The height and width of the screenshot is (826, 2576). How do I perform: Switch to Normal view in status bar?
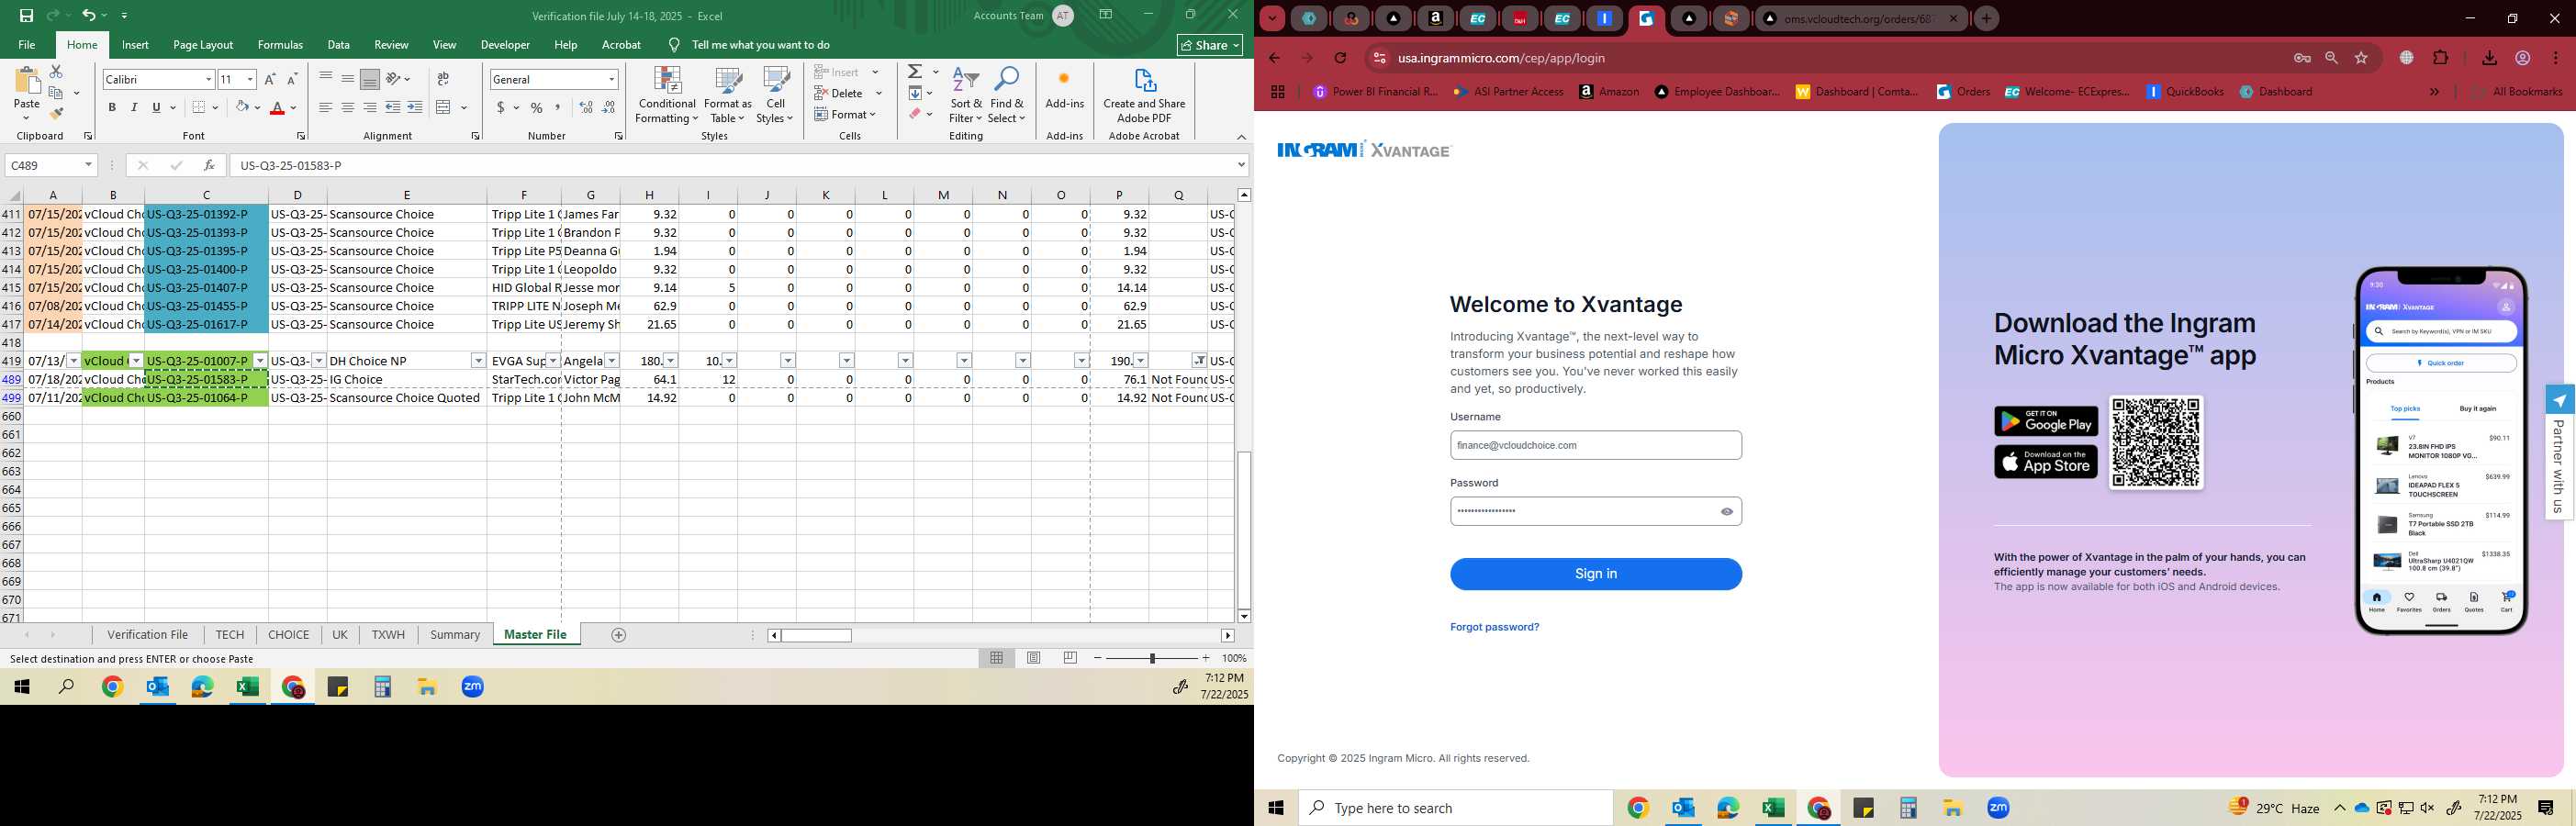(x=997, y=658)
